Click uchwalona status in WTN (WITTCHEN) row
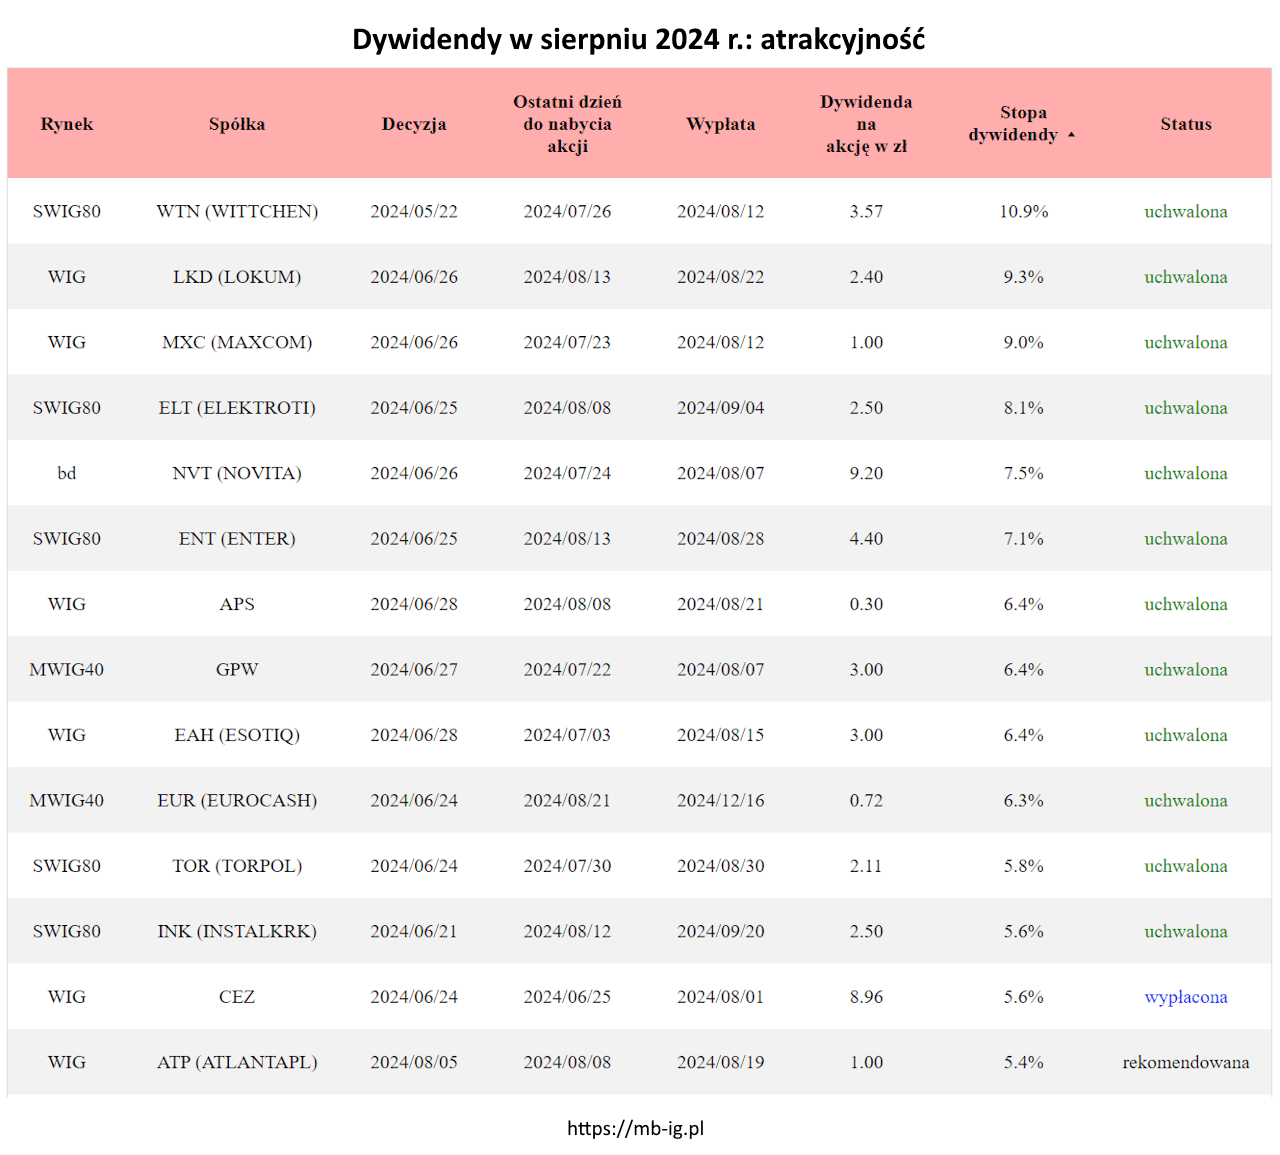This screenshot has width=1280, height=1155. pos(1185,212)
